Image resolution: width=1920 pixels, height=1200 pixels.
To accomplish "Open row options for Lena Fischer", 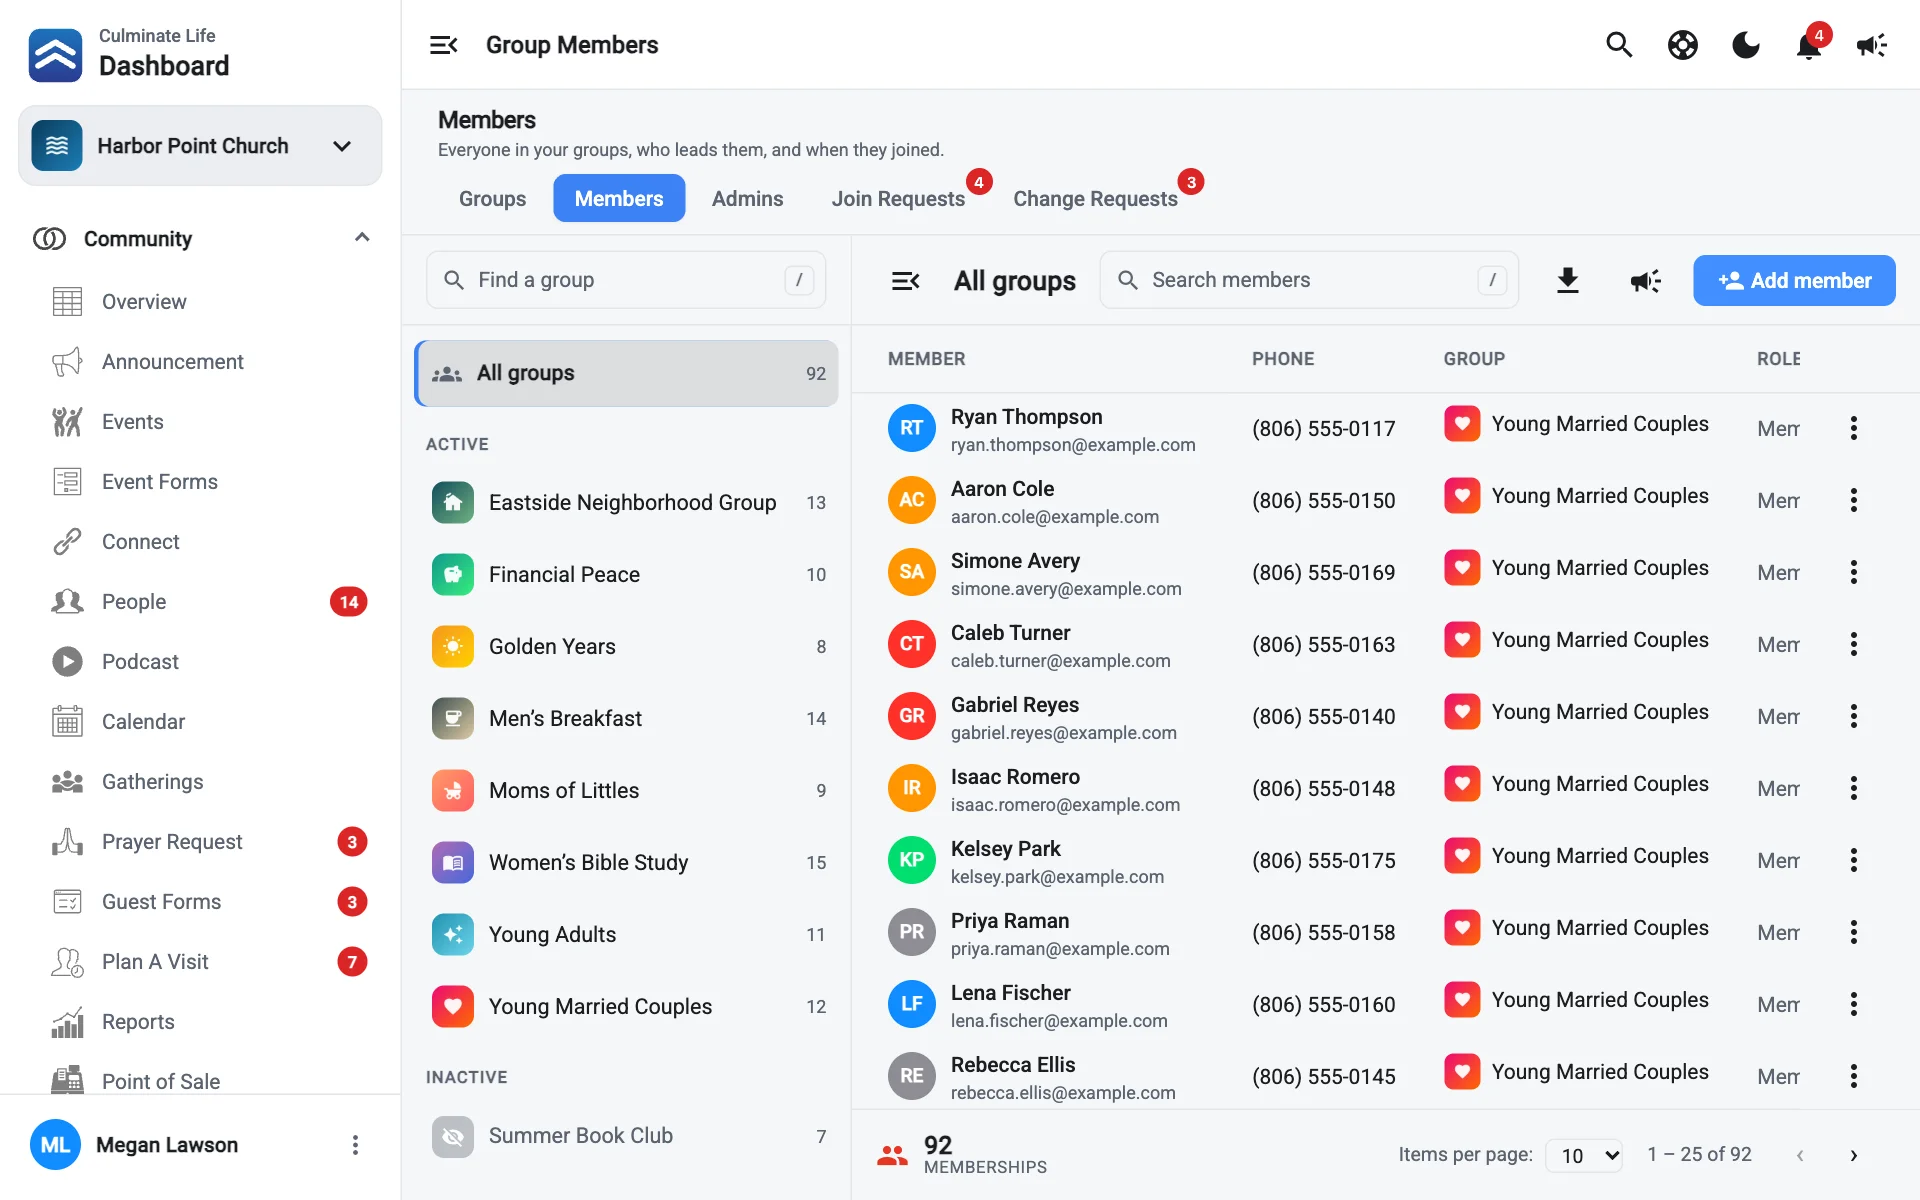I will pyautogui.click(x=1853, y=1004).
